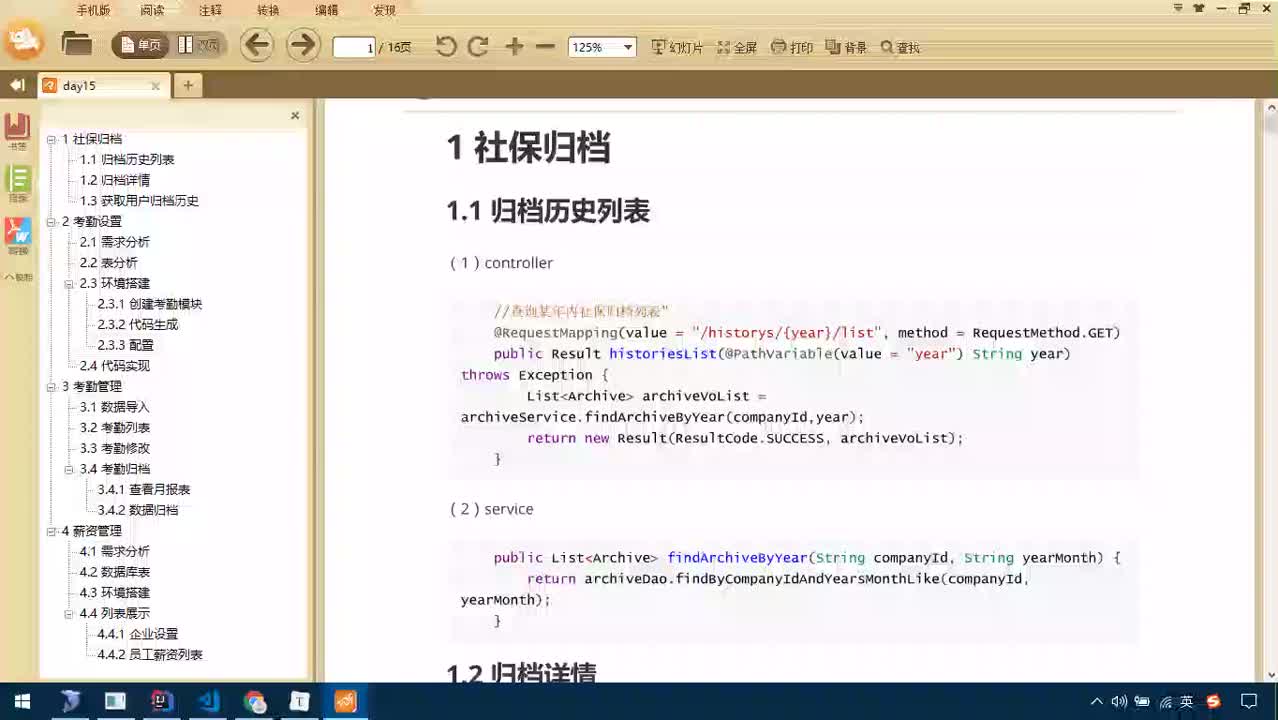Image resolution: width=1278 pixels, height=720 pixels.
Task: Collapse the '2 考勤设置' tree node
Action: coord(51,221)
